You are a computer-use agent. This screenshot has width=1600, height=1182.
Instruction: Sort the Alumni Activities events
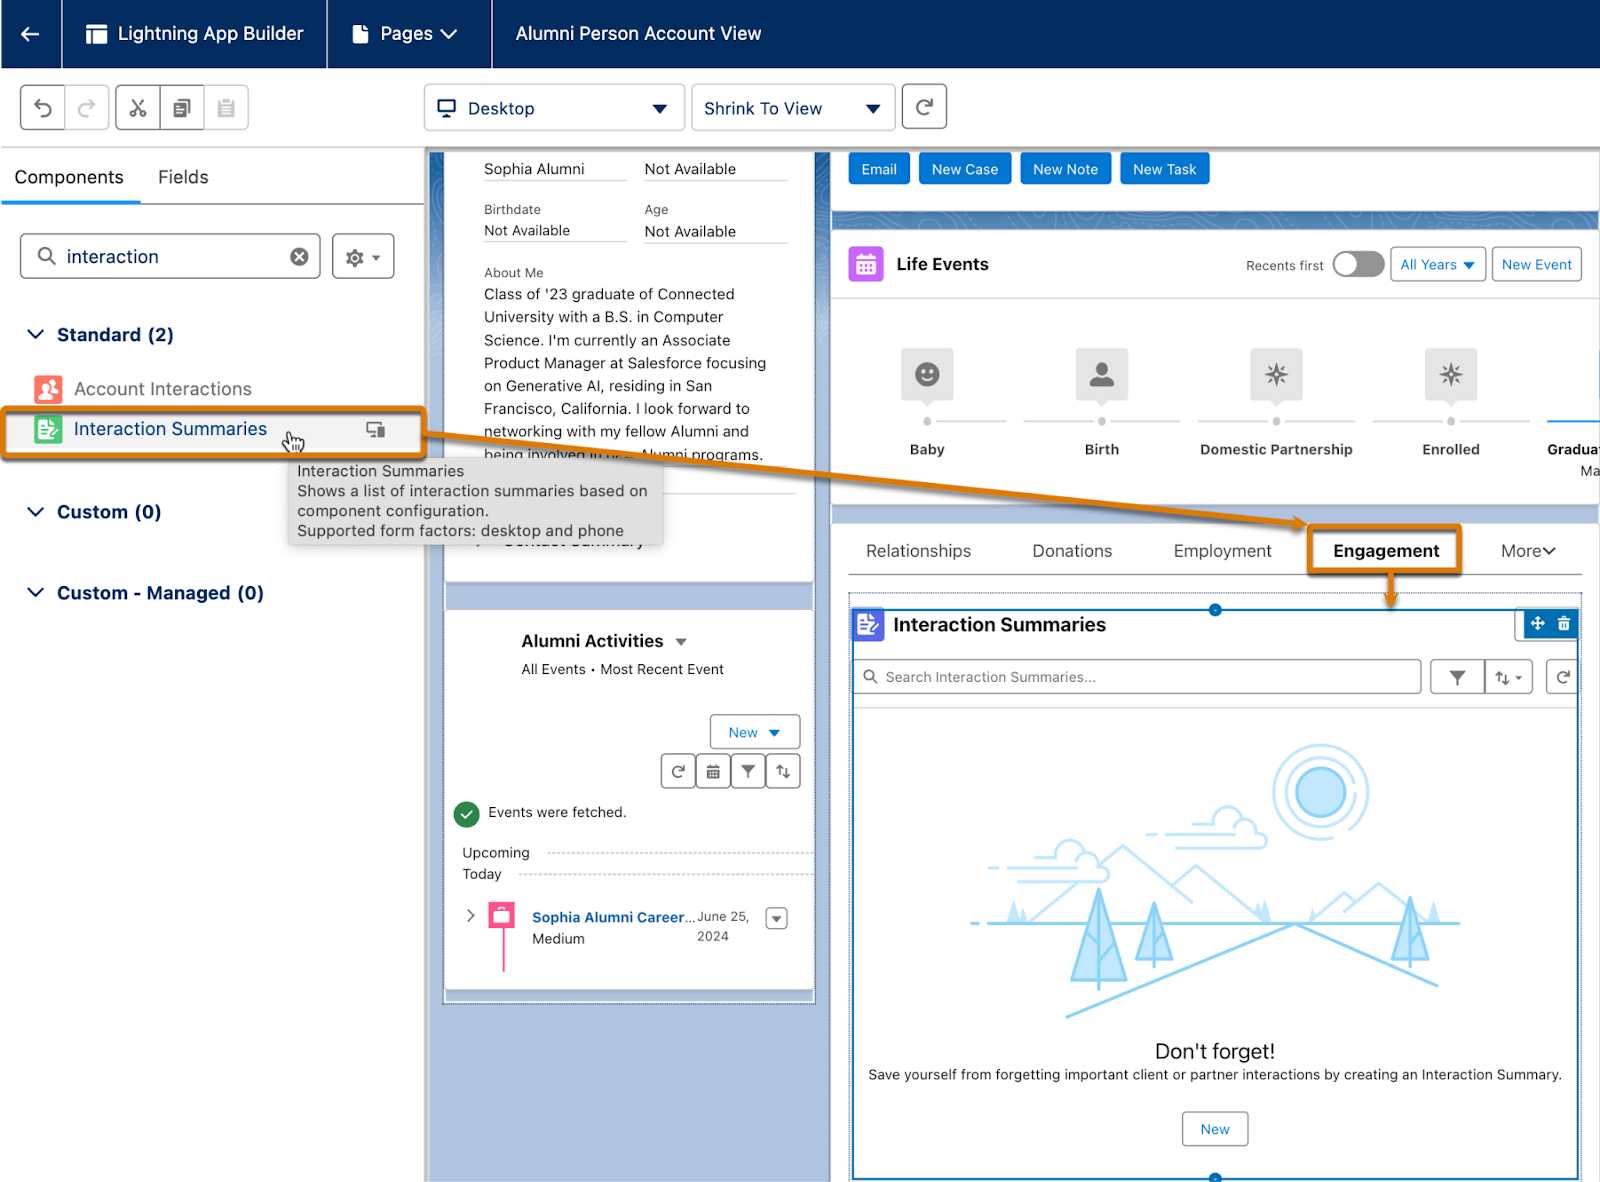click(x=783, y=772)
